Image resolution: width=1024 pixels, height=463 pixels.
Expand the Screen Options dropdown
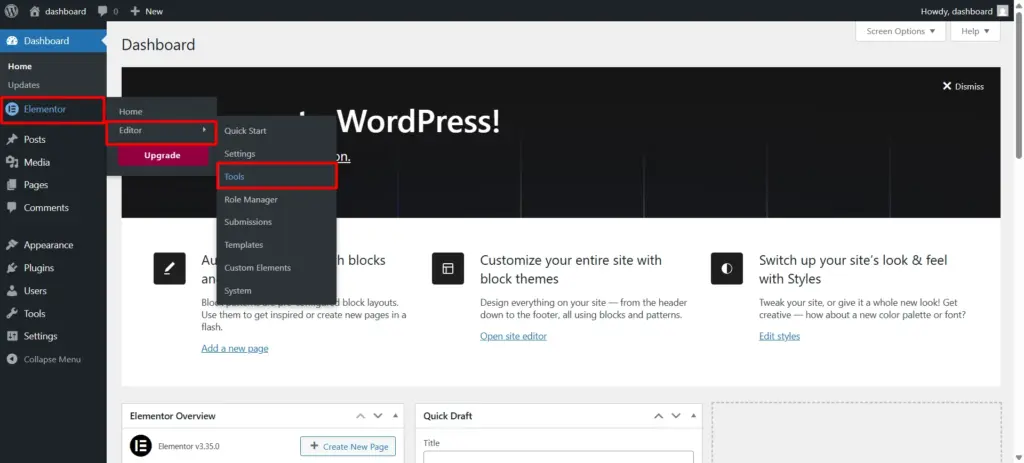[900, 31]
